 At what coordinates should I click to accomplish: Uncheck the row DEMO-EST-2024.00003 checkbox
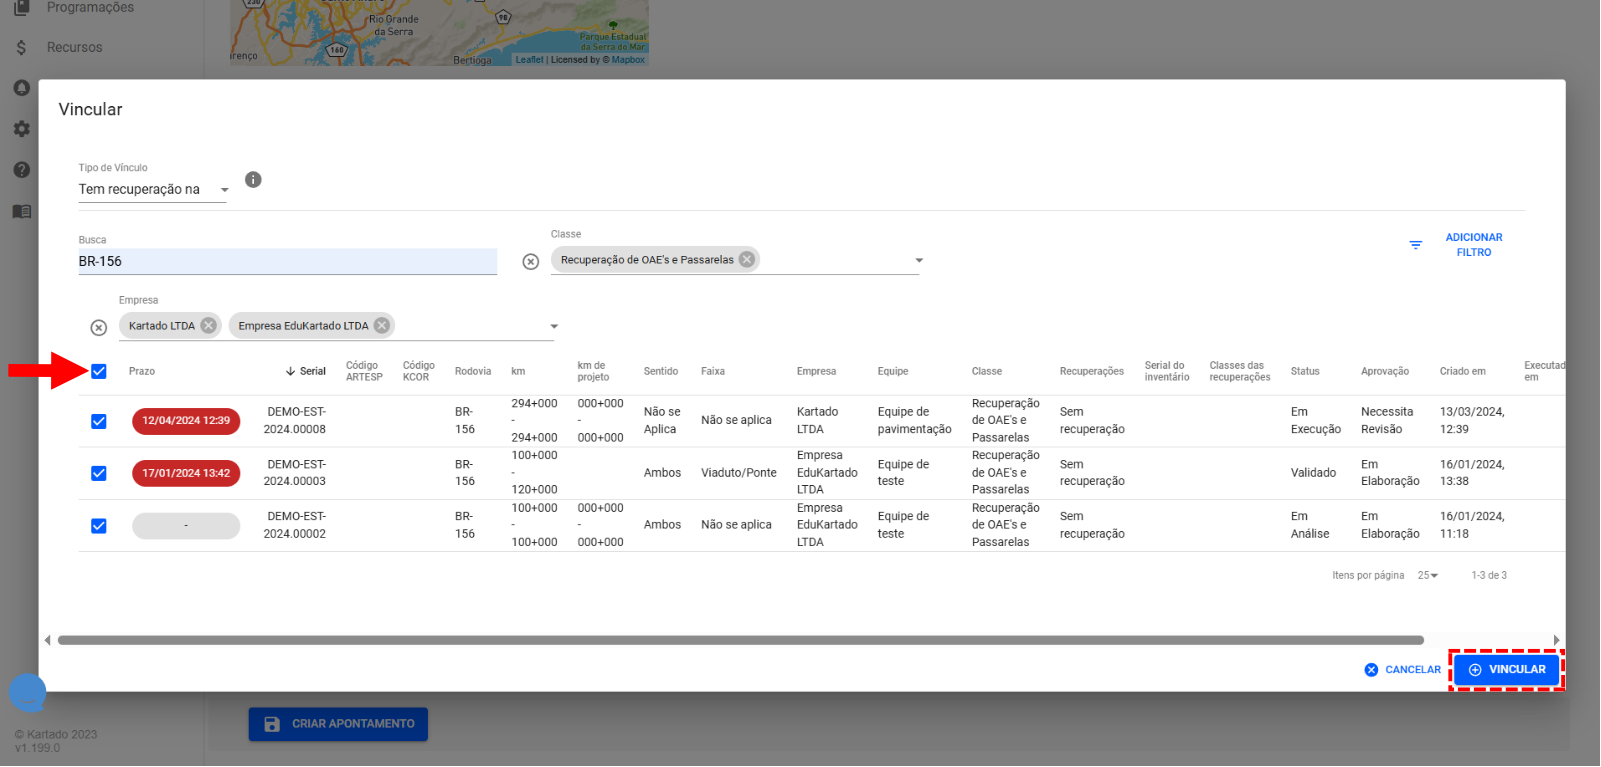[99, 474]
